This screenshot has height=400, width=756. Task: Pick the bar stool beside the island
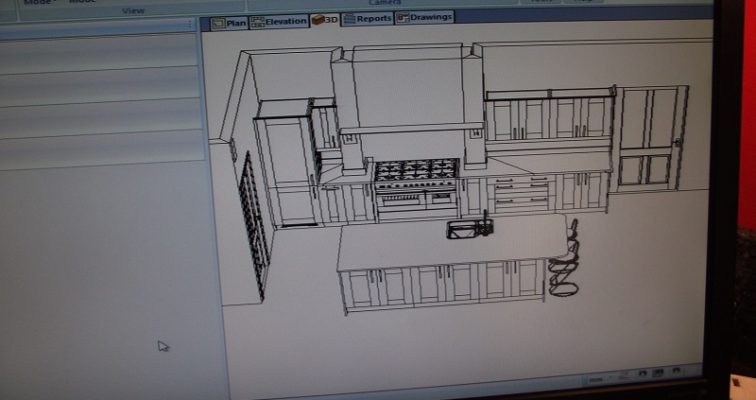tap(564, 259)
